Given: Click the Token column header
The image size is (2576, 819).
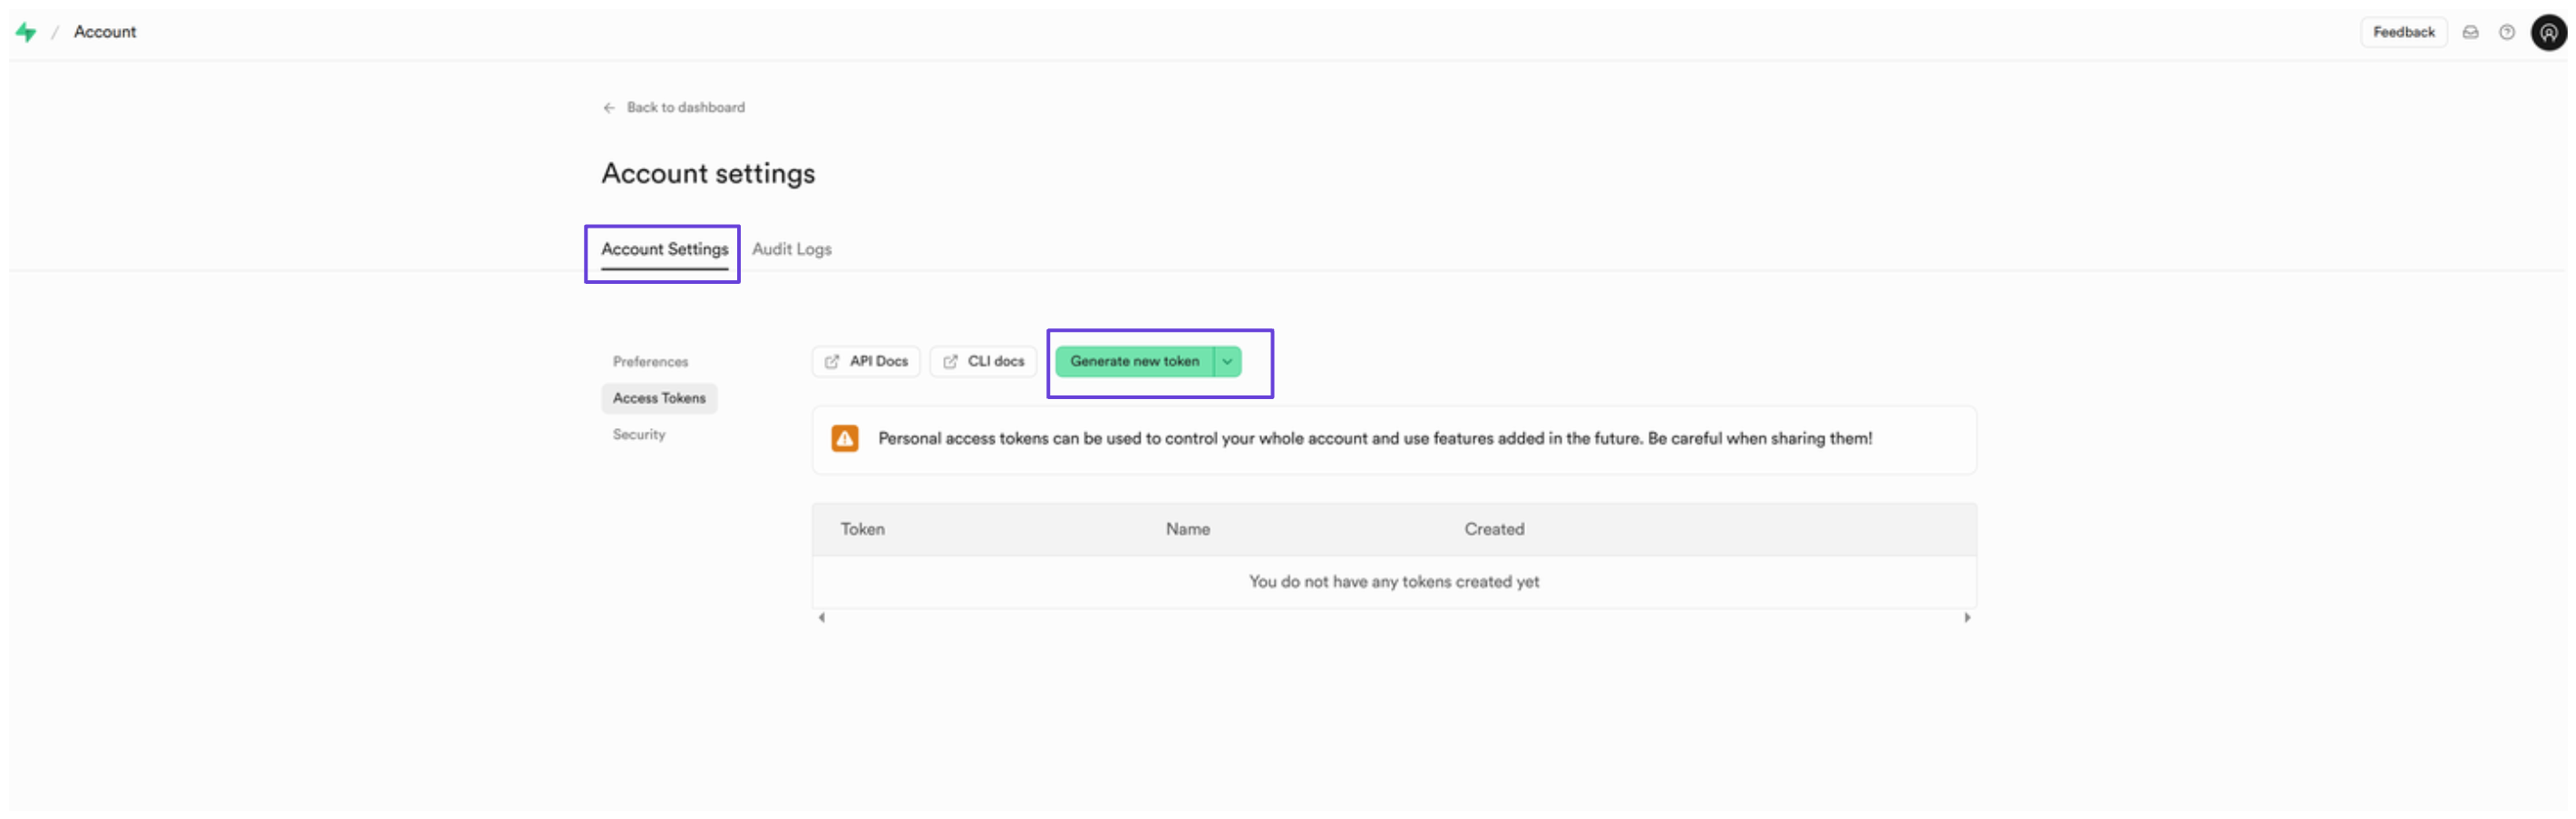Looking at the screenshot, I should tap(862, 529).
